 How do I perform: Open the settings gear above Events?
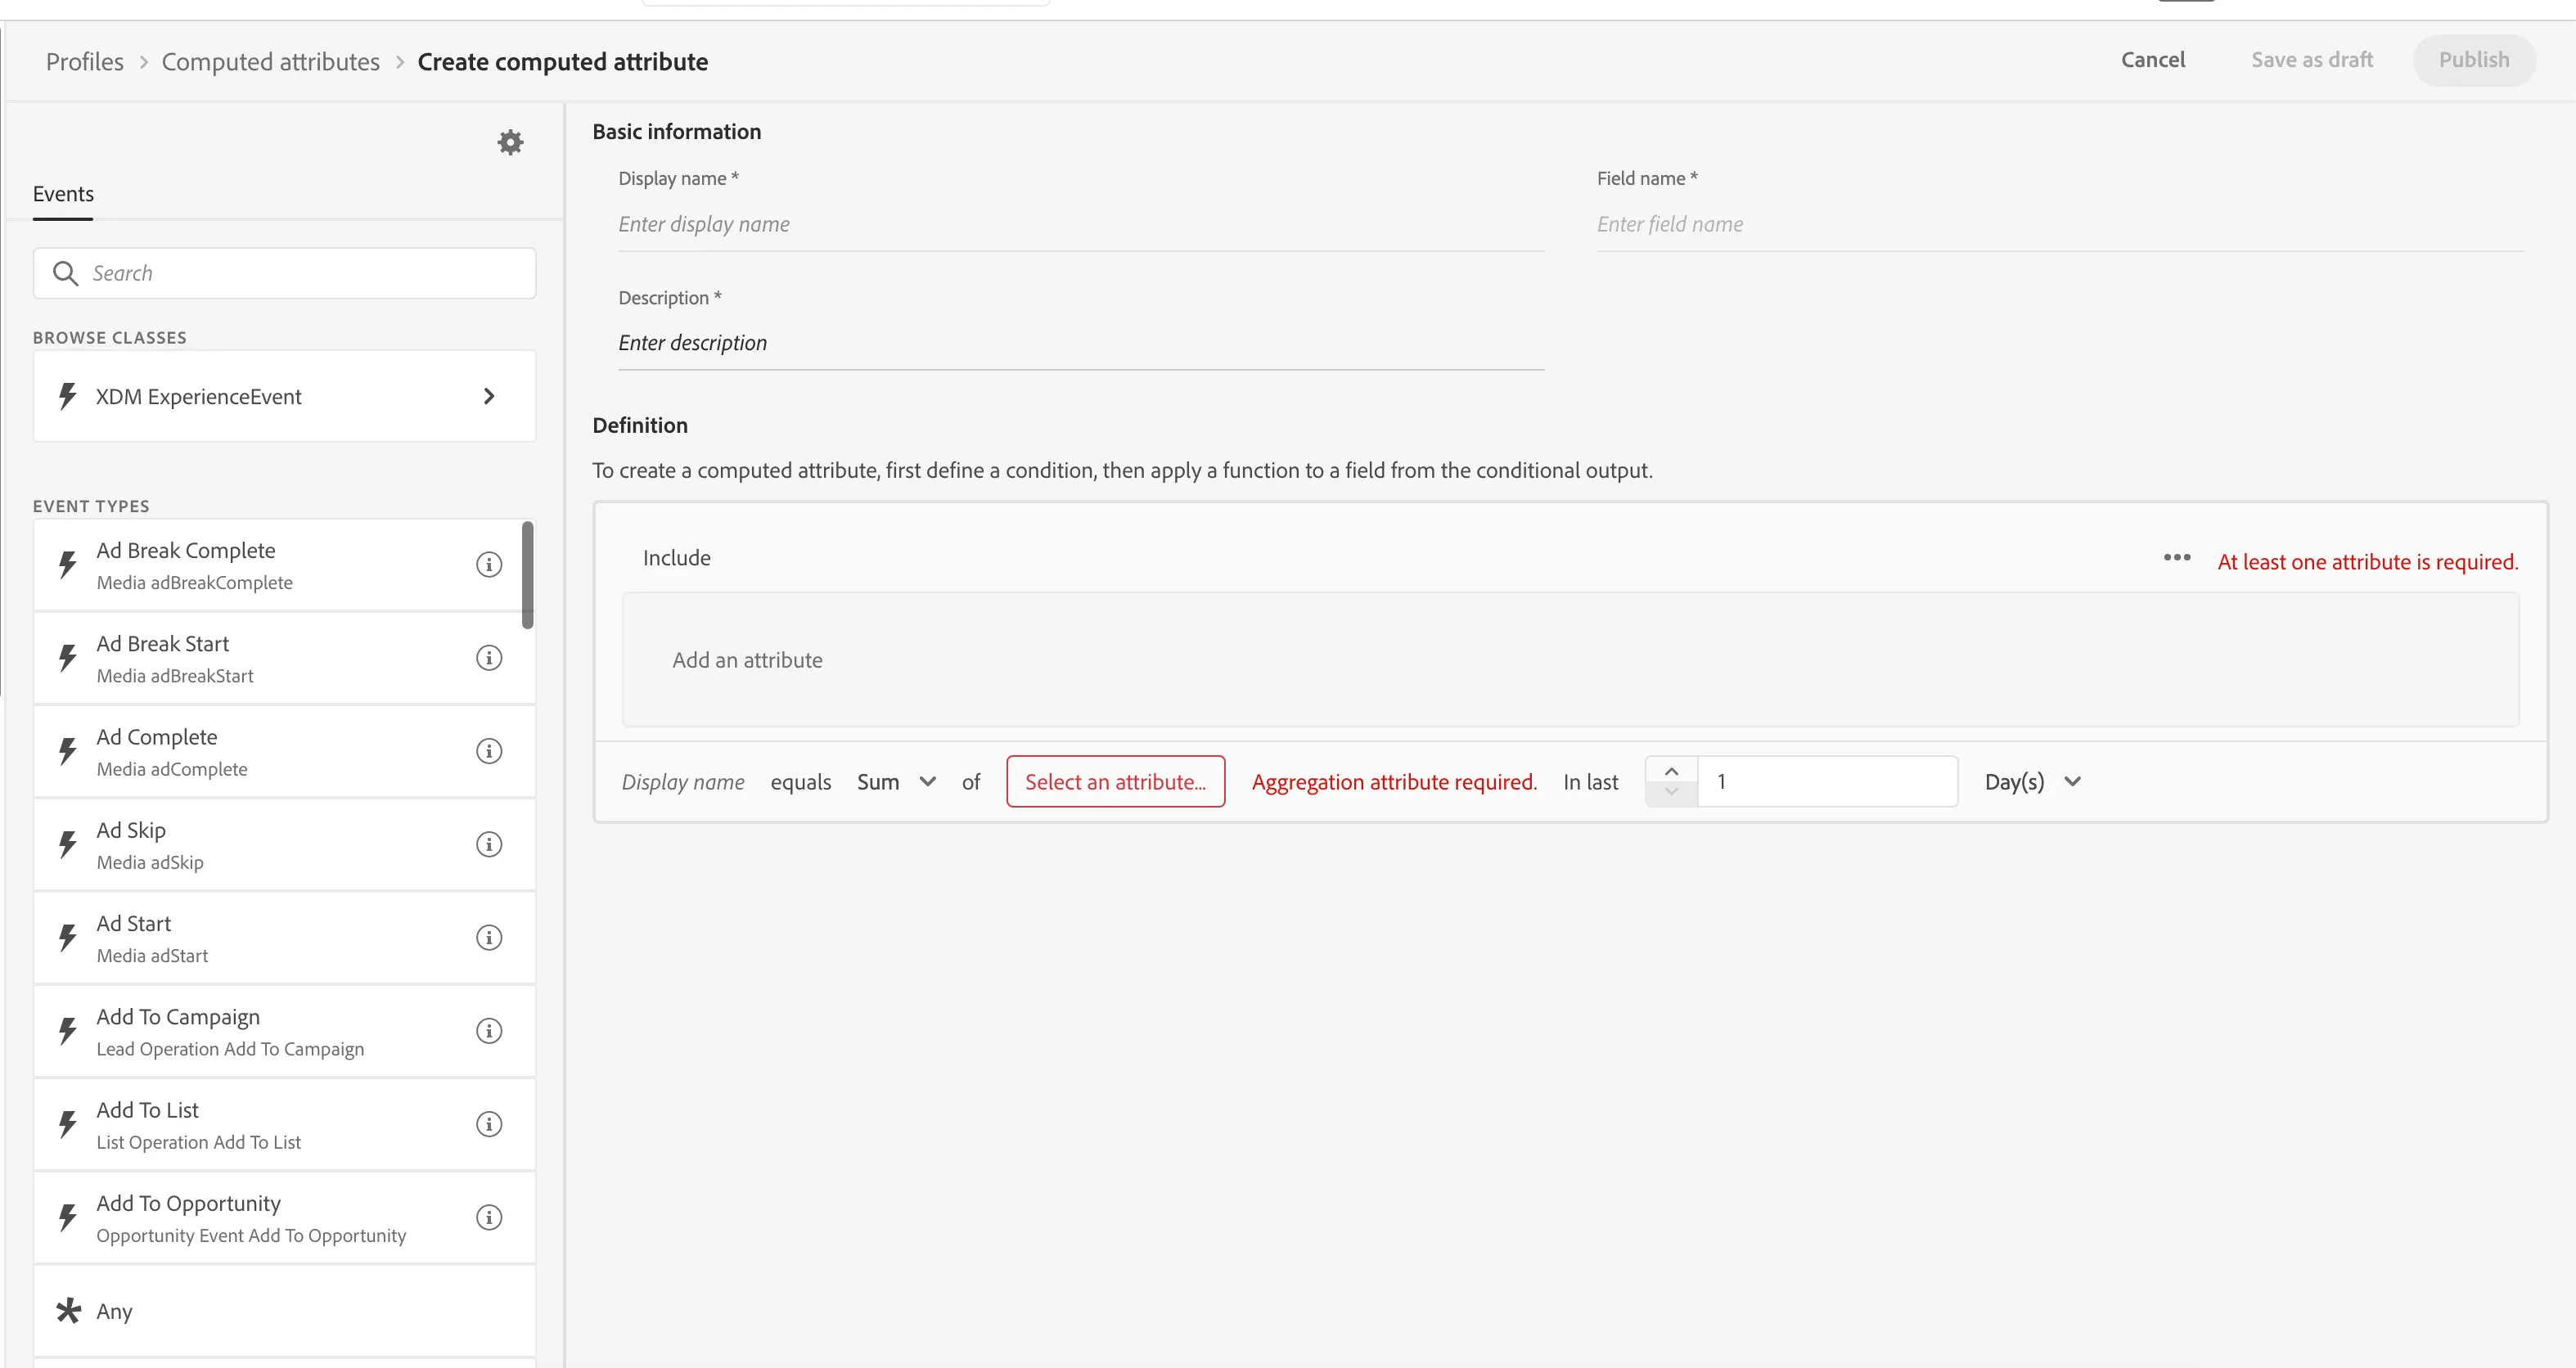[510, 142]
